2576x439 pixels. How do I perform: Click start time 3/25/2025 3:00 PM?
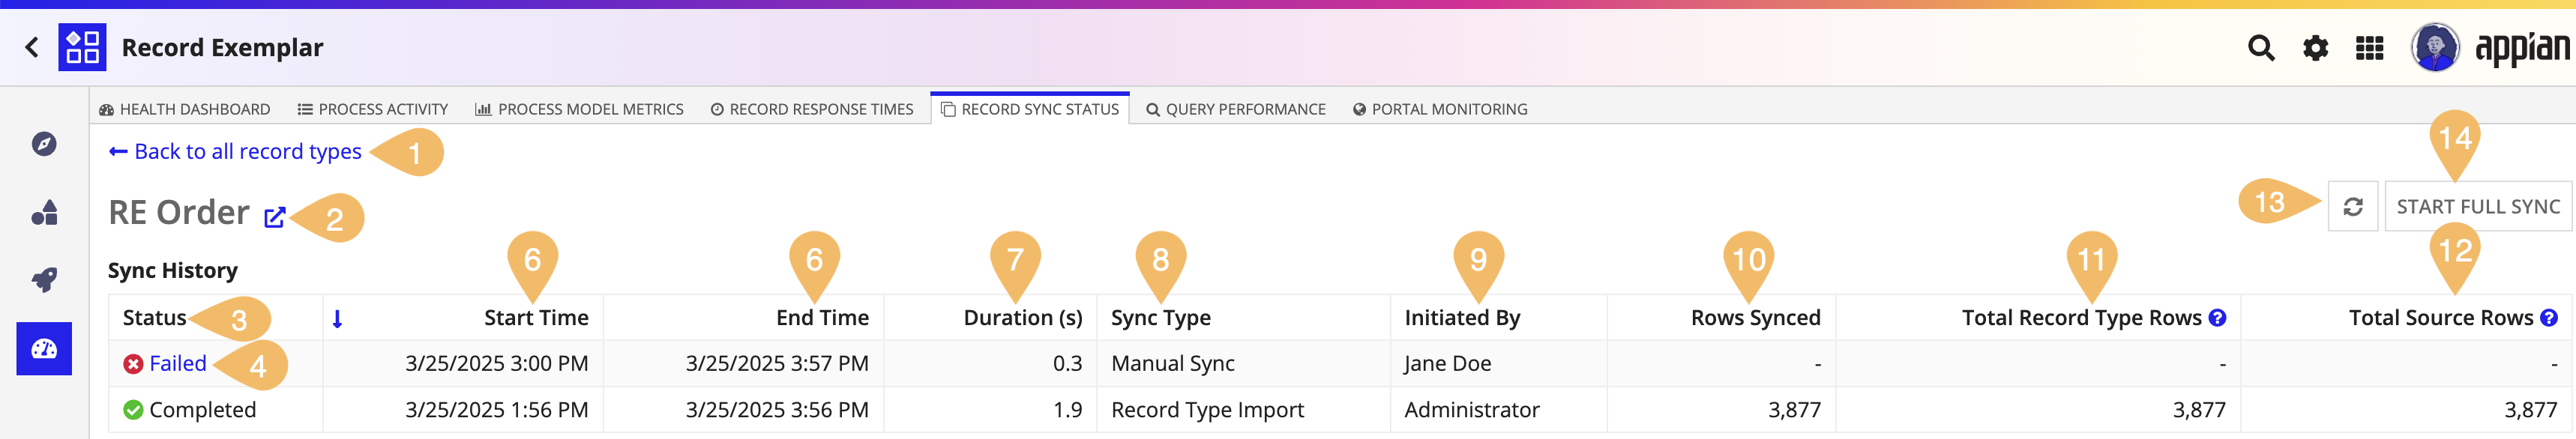pyautogui.click(x=496, y=363)
